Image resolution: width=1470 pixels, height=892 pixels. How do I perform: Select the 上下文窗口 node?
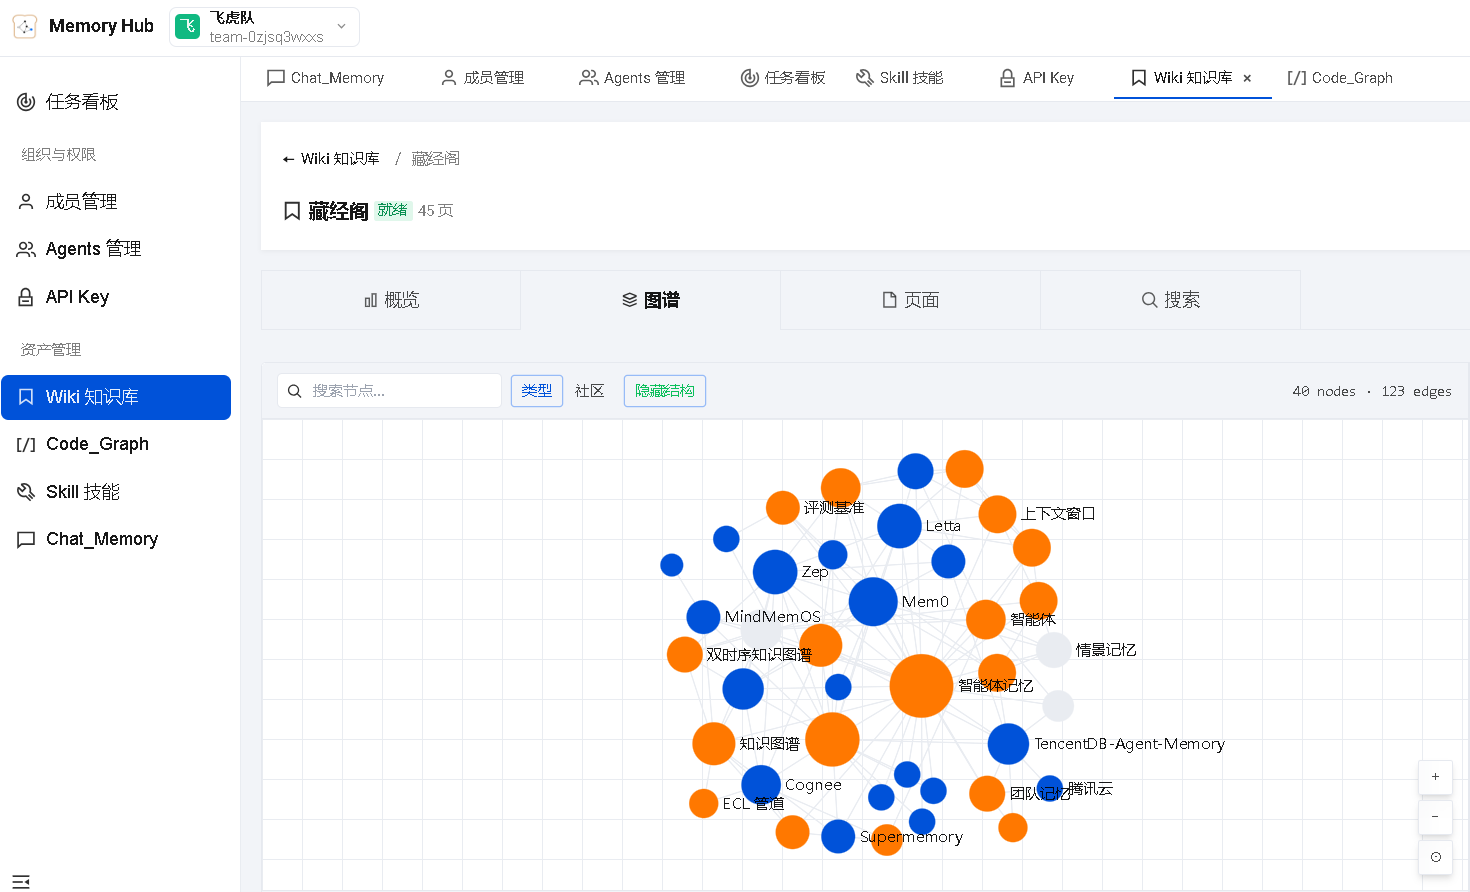tap(997, 514)
